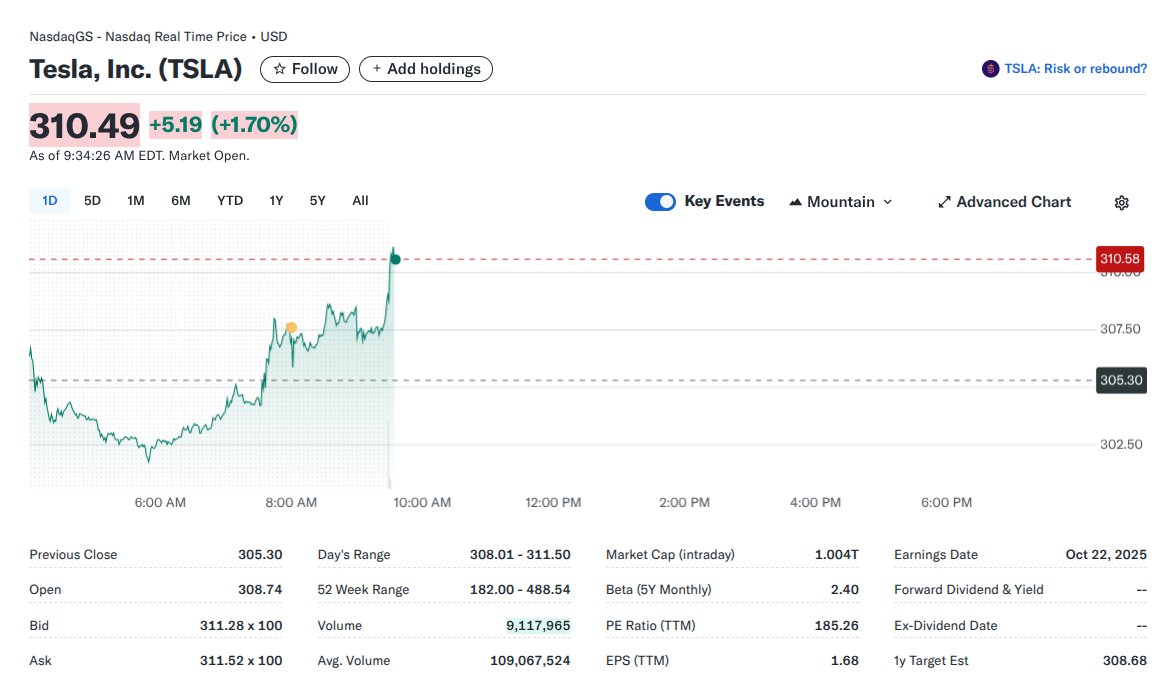1173x689 pixels.
Task: Select the YTD range tab
Action: (230, 200)
